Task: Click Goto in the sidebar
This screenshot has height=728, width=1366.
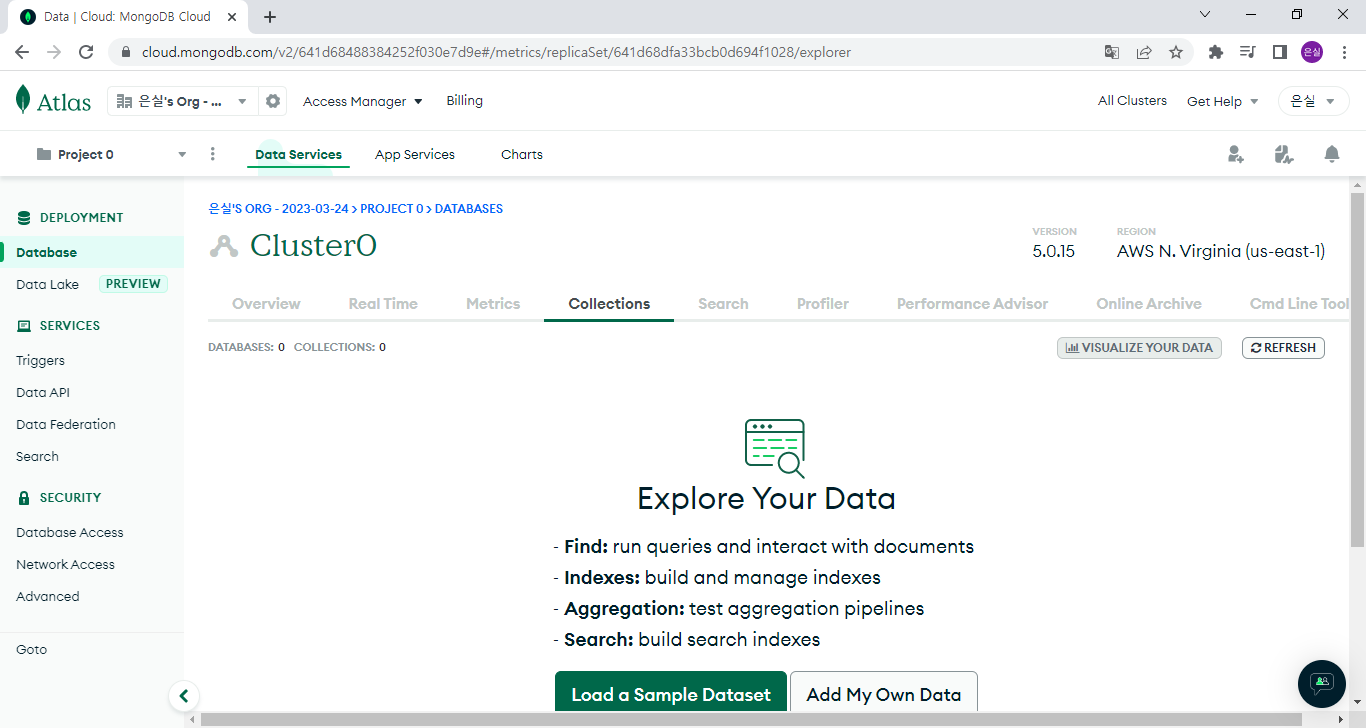Action: 31,649
